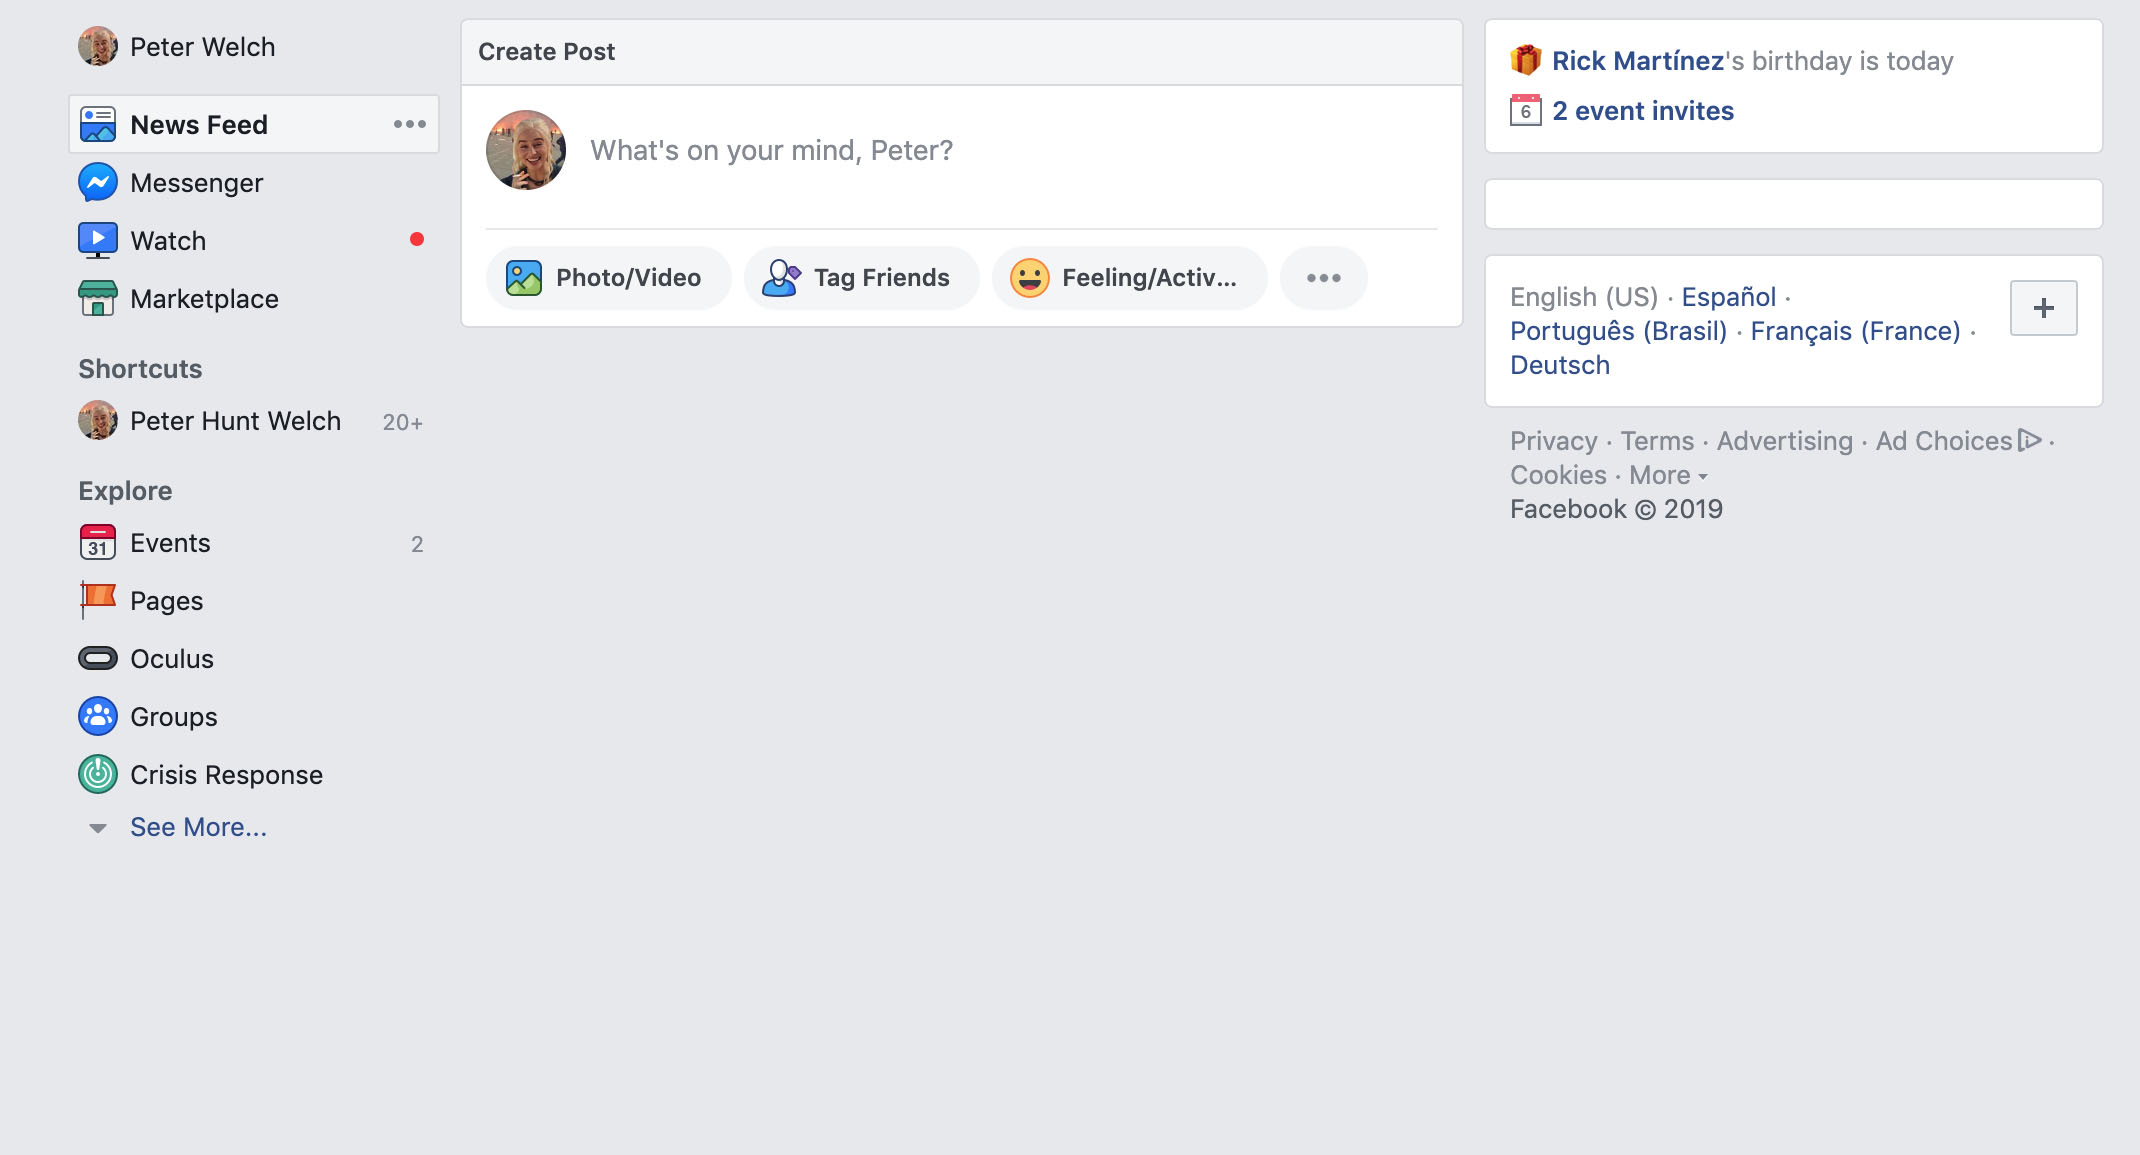Viewport: 2140px width, 1155px height.
Task: Click the 20+ shortcut notification count
Action: tap(402, 422)
